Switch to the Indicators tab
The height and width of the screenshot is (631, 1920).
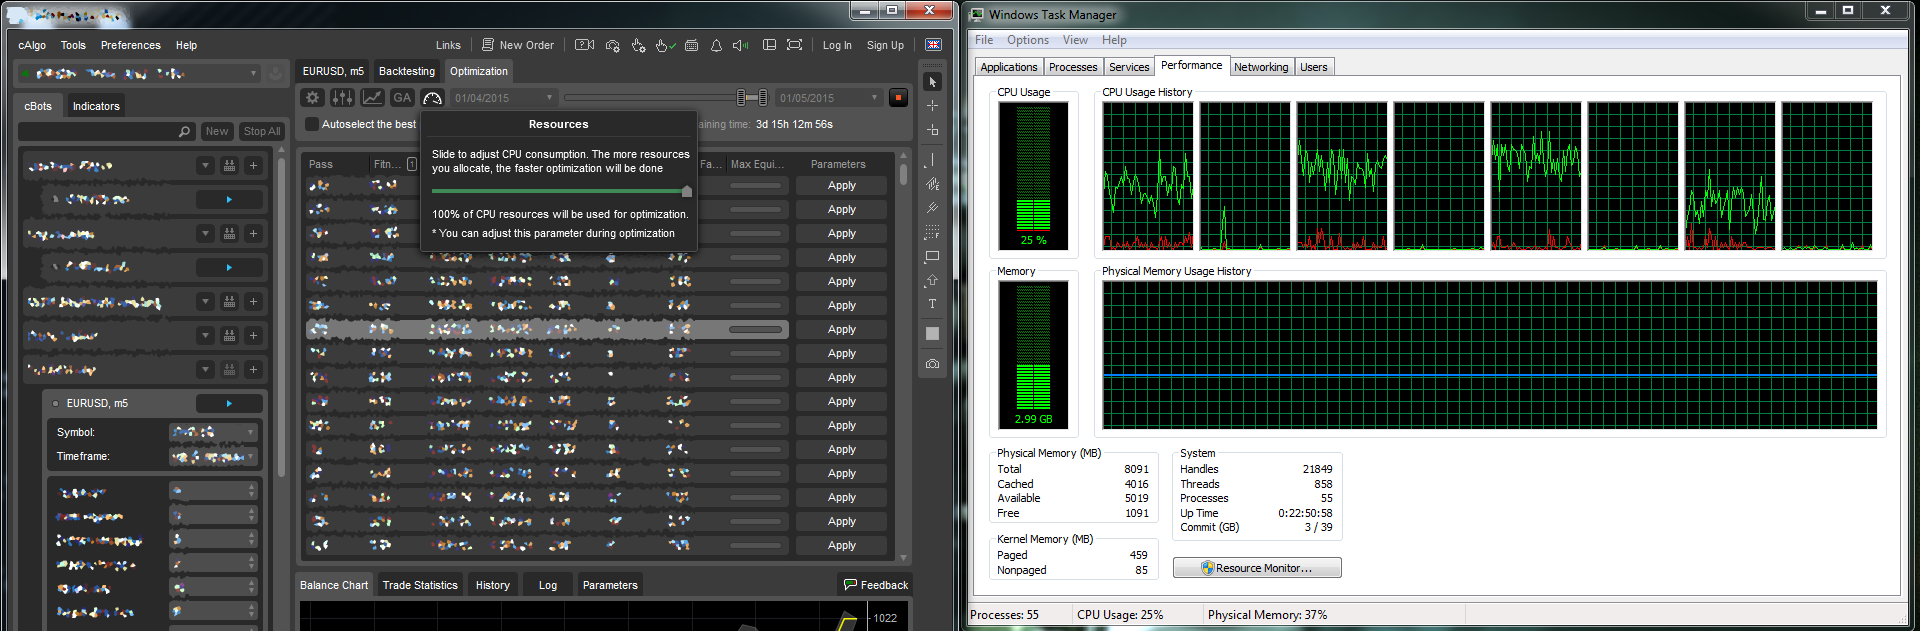tap(96, 106)
